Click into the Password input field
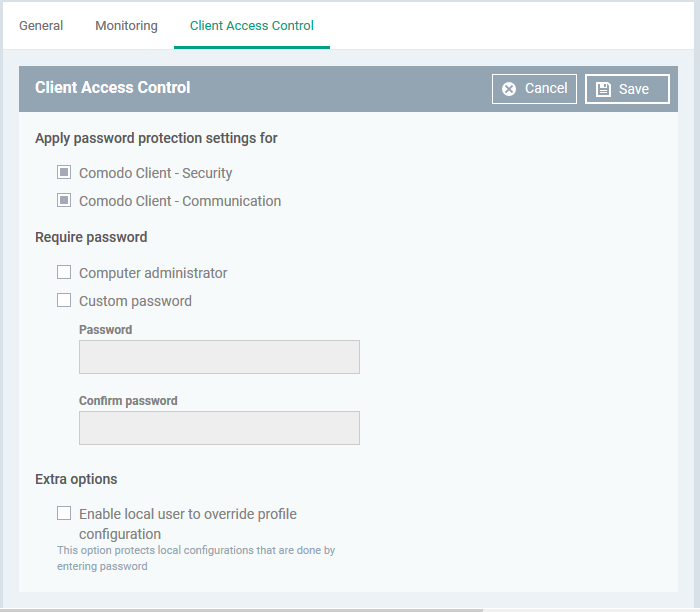The width and height of the screenshot is (700, 612). pos(219,357)
